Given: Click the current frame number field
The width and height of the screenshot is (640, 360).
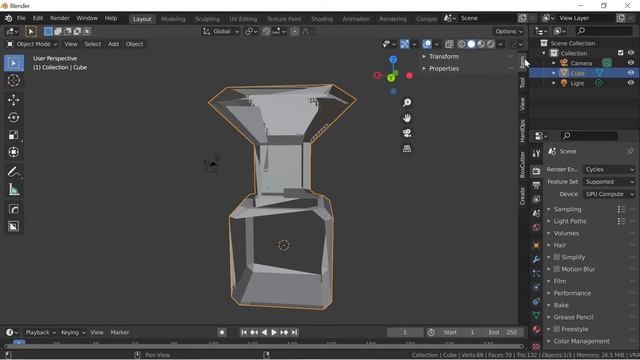Looking at the screenshot, I should pos(405,332).
